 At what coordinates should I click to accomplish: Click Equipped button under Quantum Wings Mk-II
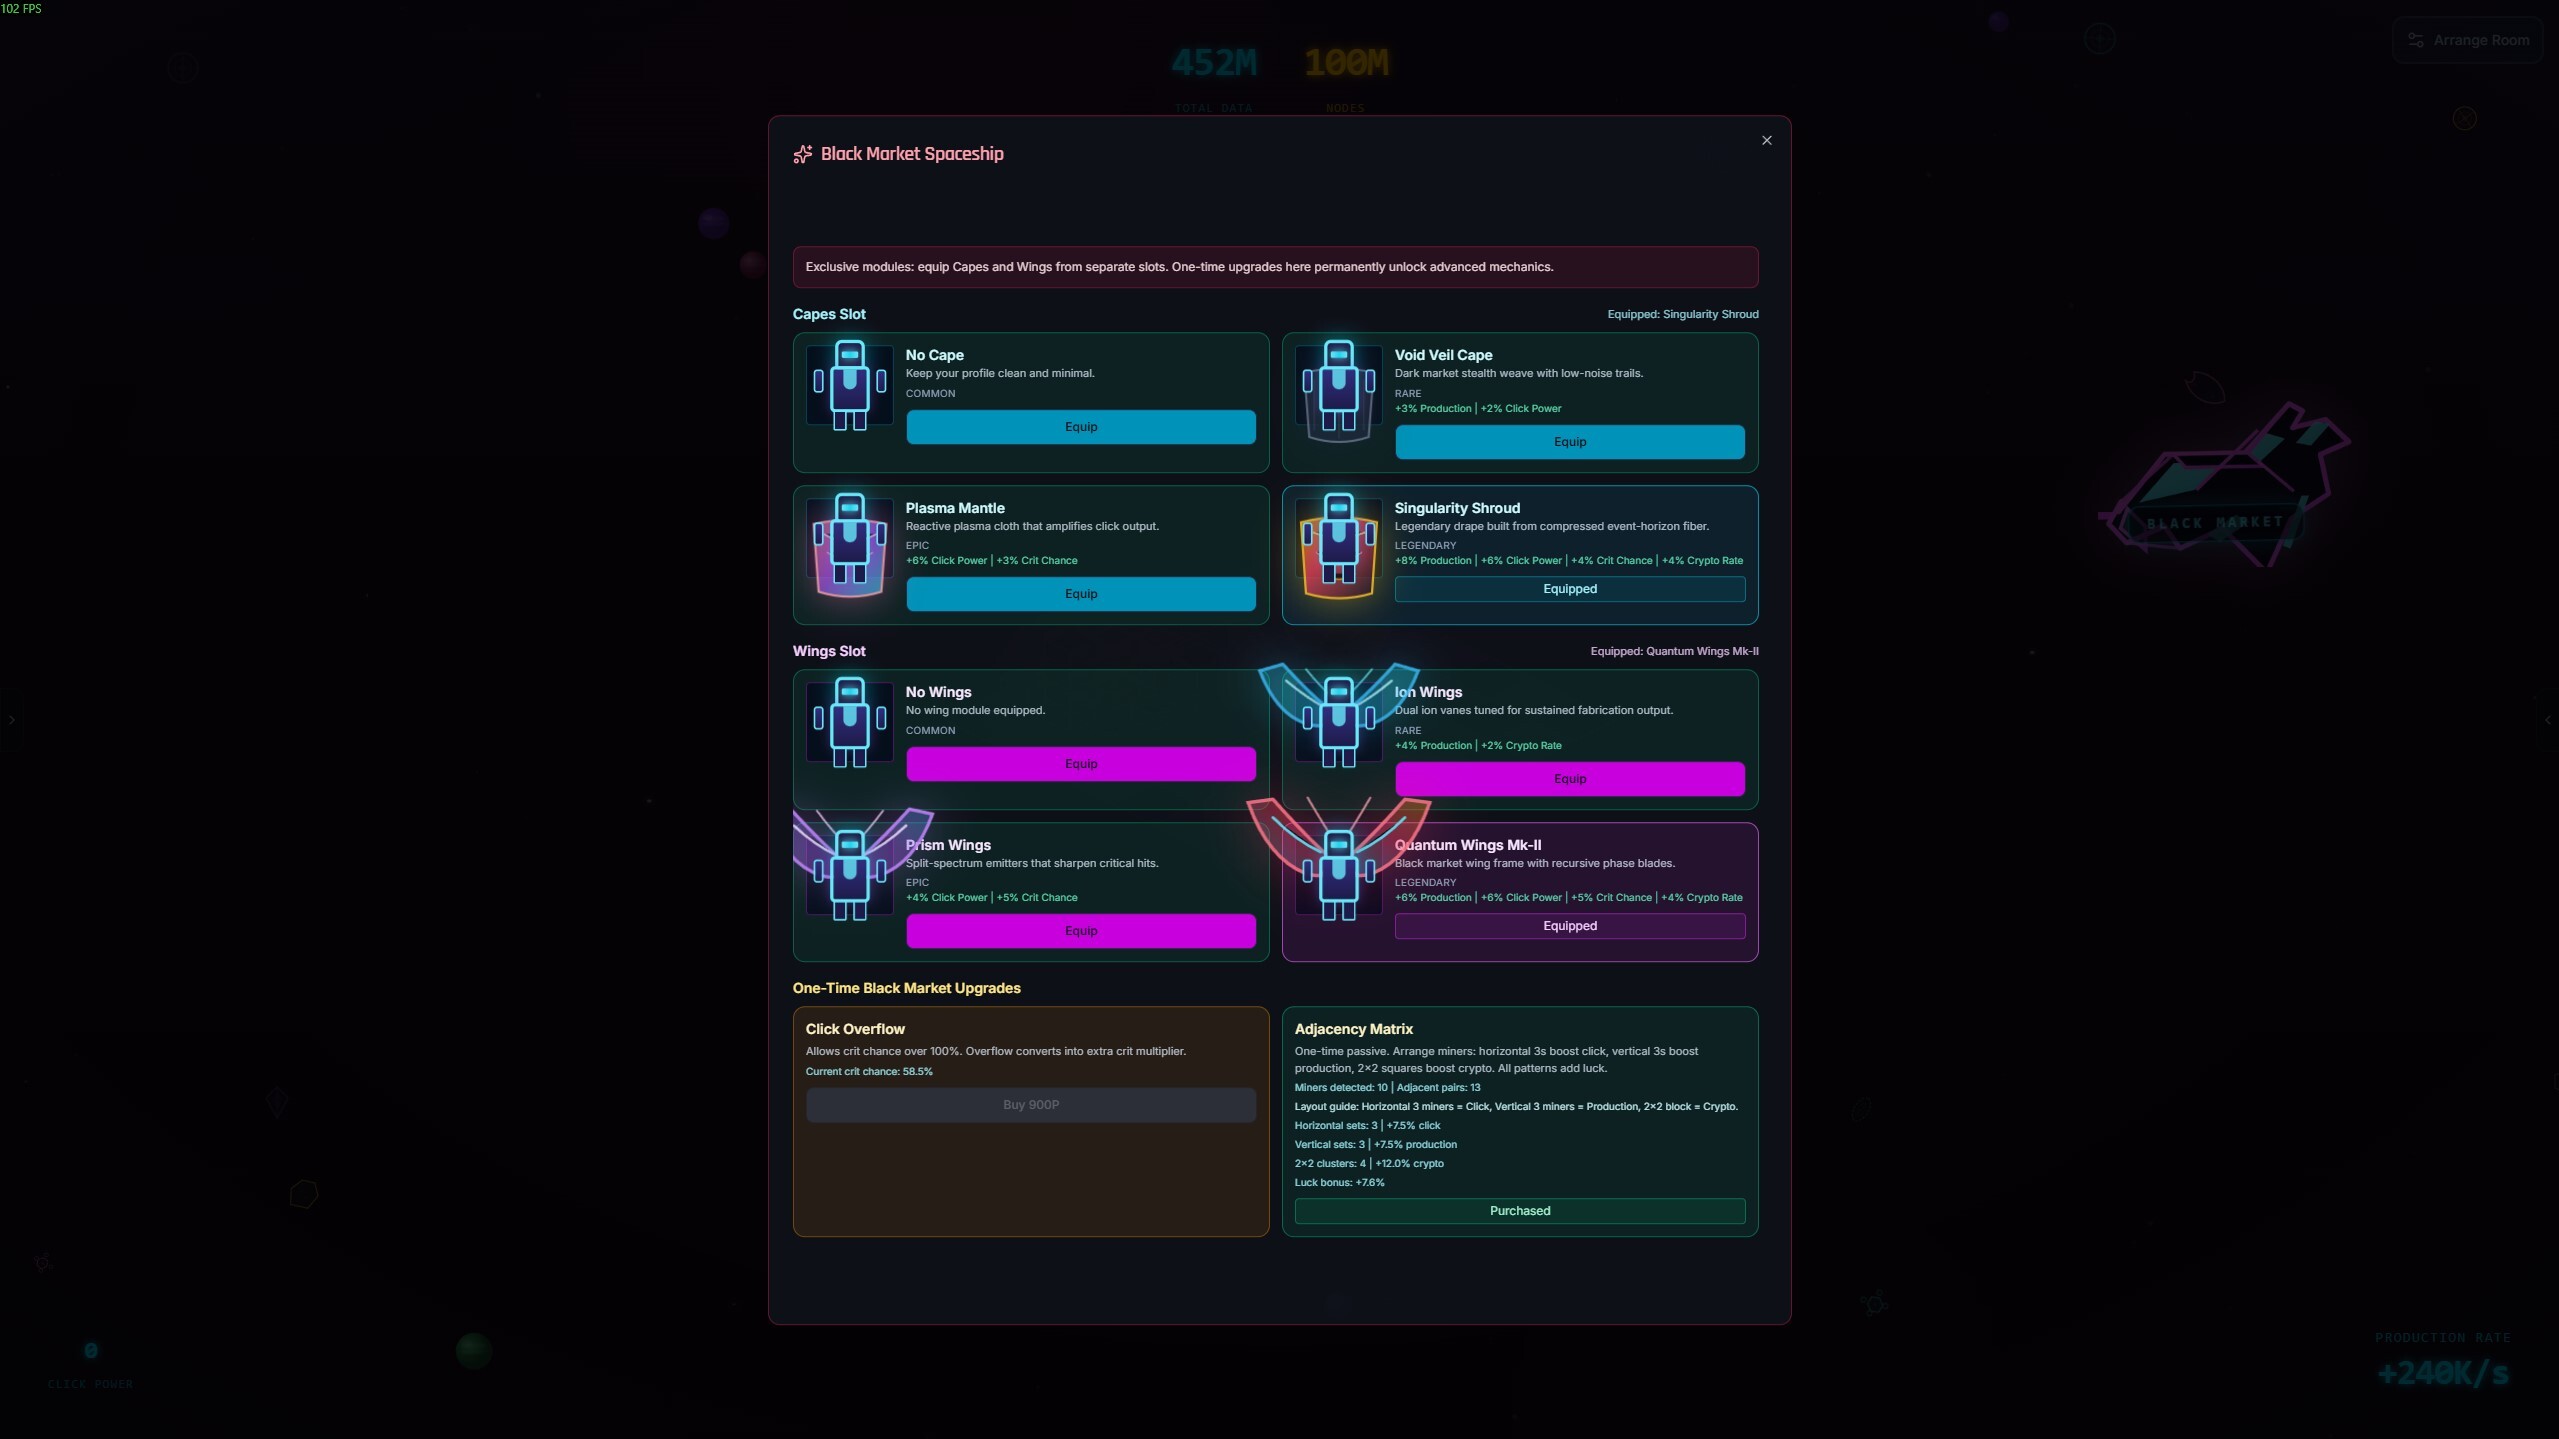pos(1570,926)
